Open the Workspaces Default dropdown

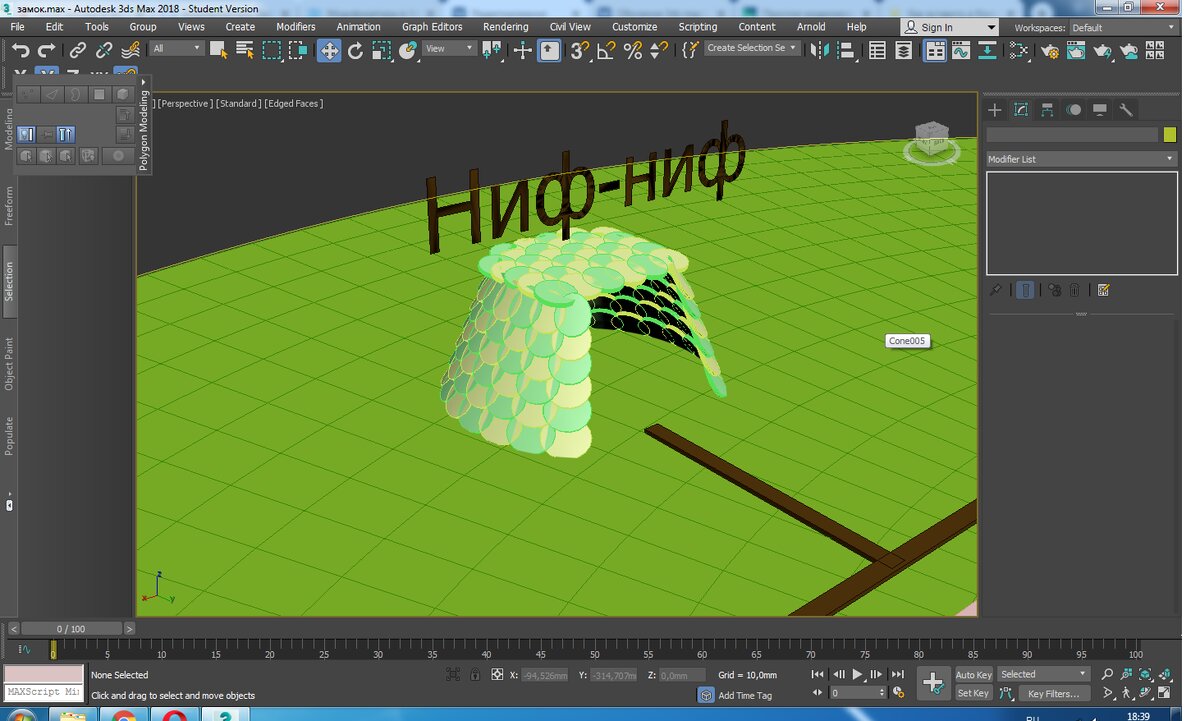[1122, 28]
